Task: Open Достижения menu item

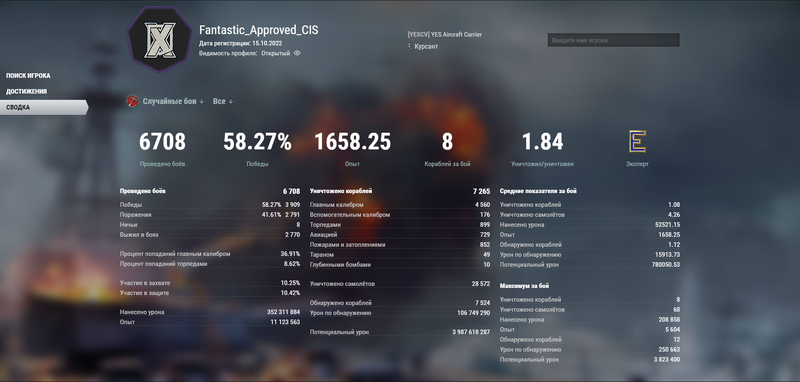Action: tap(27, 91)
